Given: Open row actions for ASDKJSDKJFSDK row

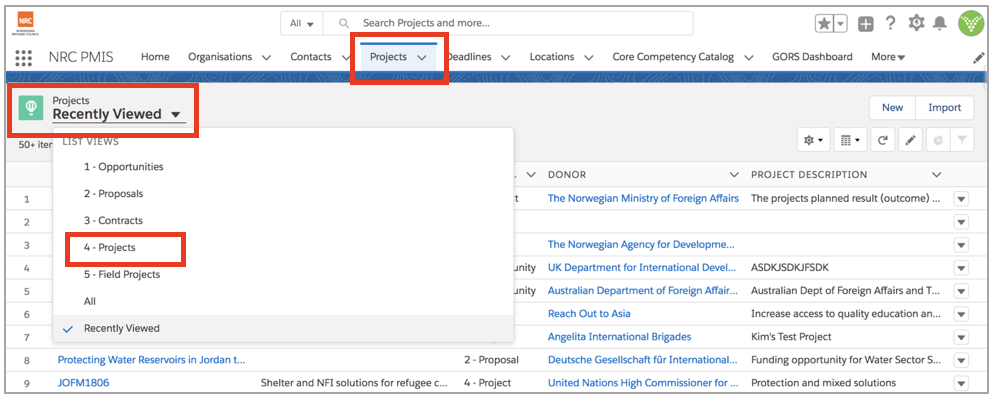Looking at the screenshot, I should coord(961,268).
